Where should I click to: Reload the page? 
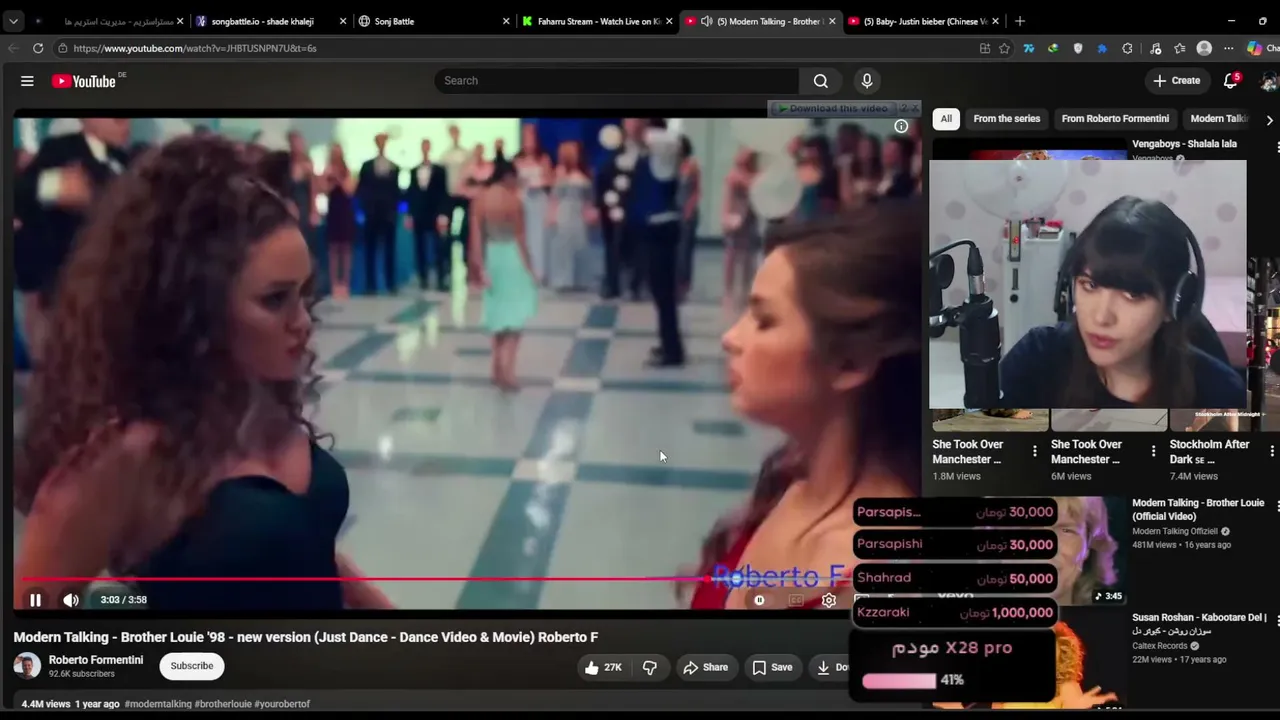[38, 48]
